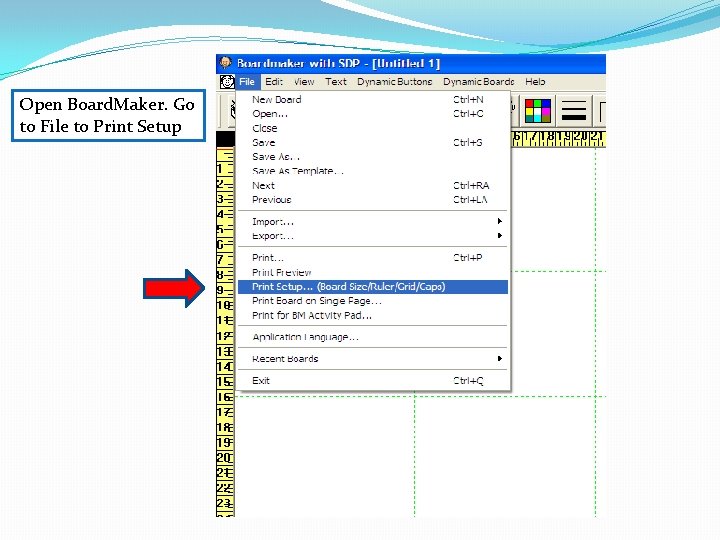This screenshot has height=540, width=720.
Task: Select Print Preview menu entry
Action: [x=372, y=272]
